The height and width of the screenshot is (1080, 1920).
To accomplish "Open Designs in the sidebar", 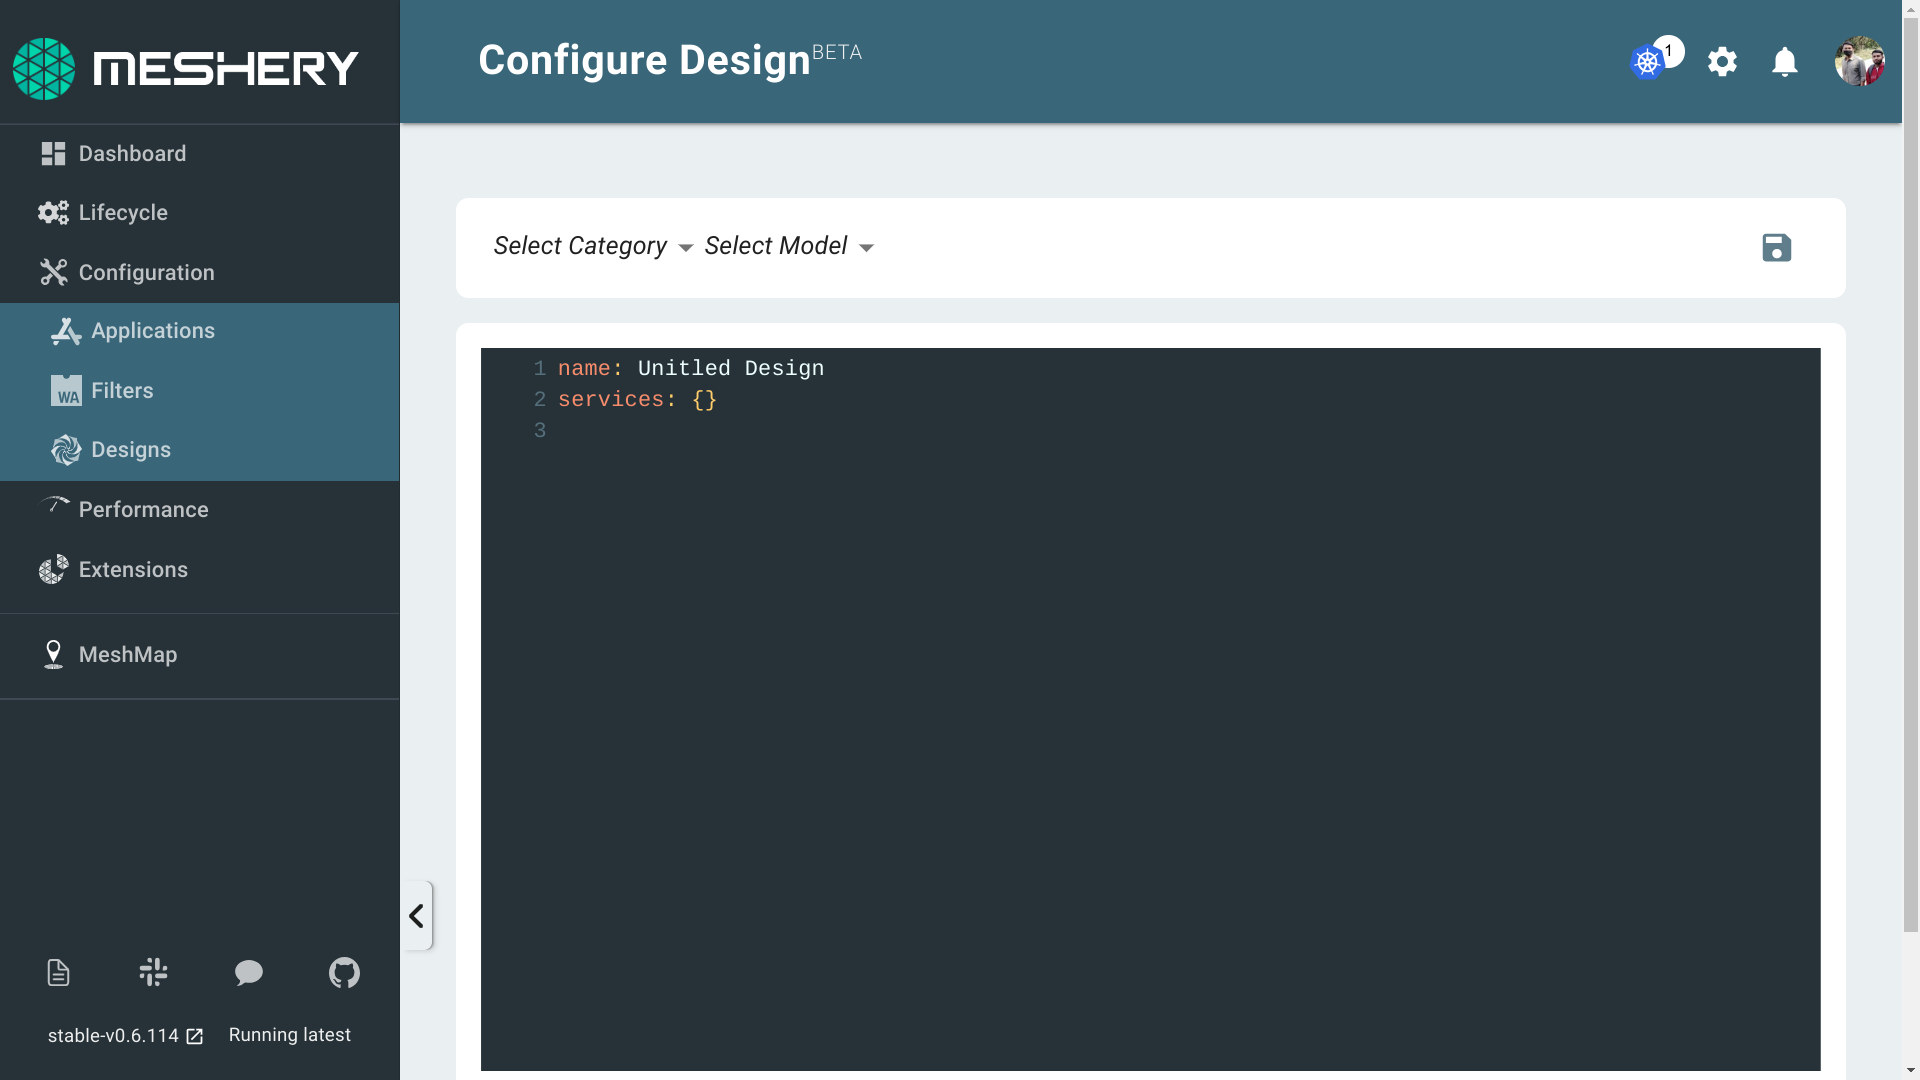I will [x=130, y=450].
